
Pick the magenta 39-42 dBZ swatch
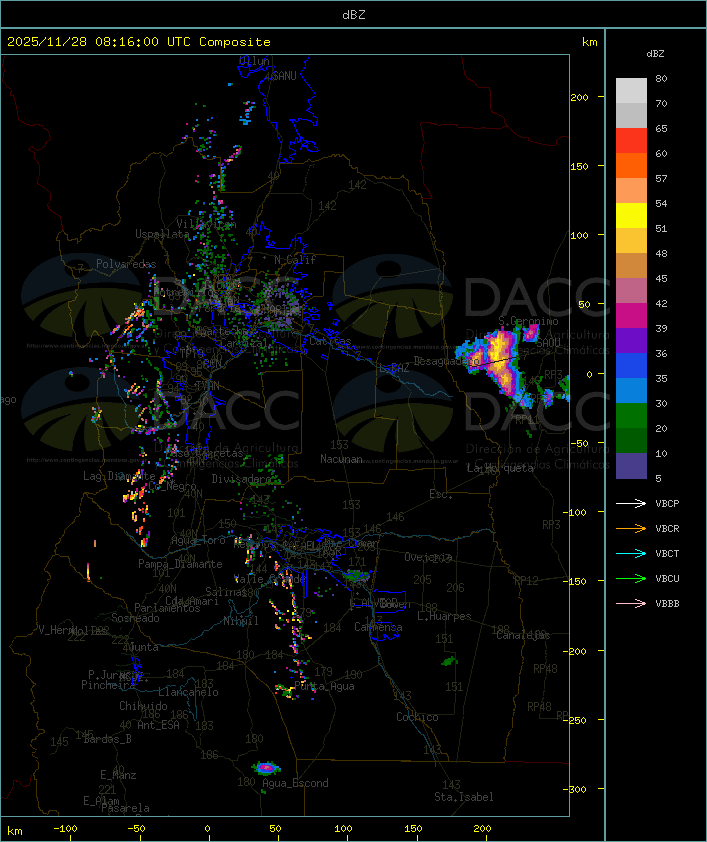pyautogui.click(x=631, y=316)
